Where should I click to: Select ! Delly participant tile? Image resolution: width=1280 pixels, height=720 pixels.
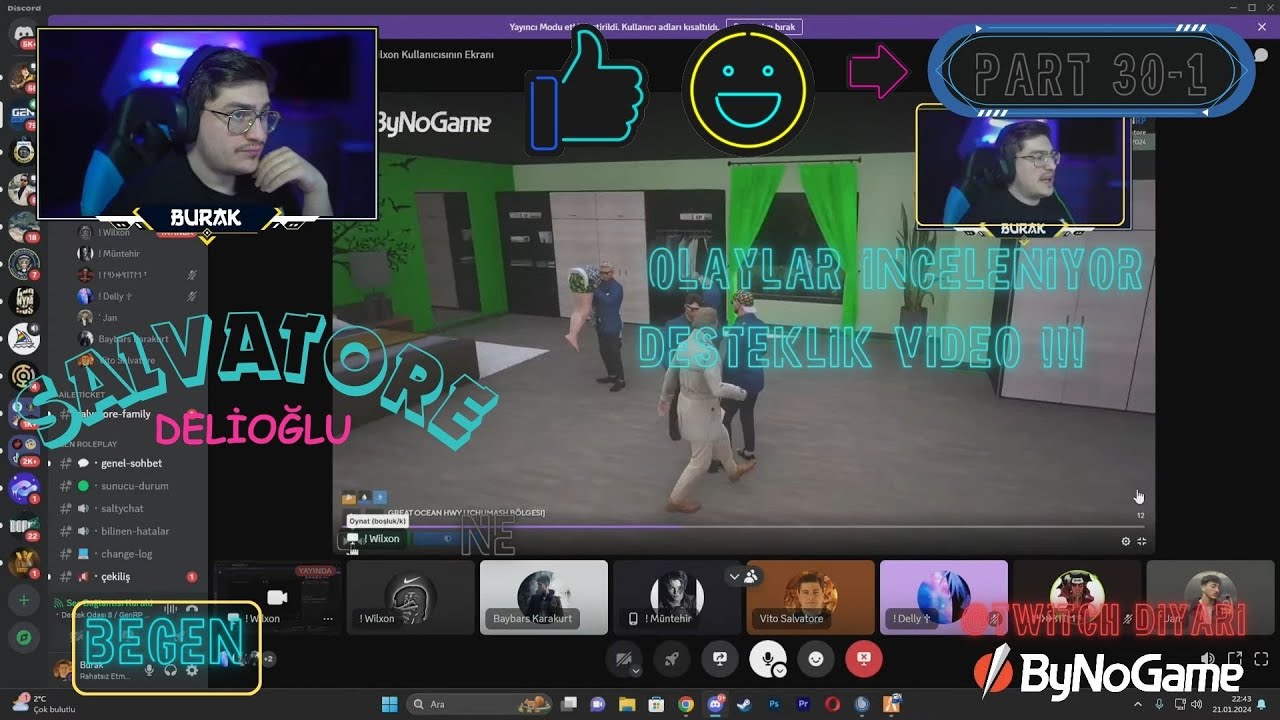(944, 597)
